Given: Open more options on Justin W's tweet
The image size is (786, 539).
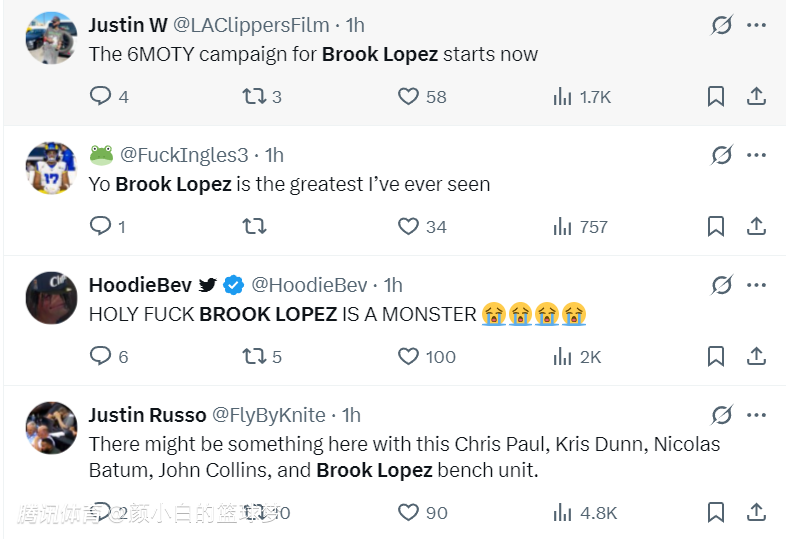Looking at the screenshot, I should pos(757,25).
